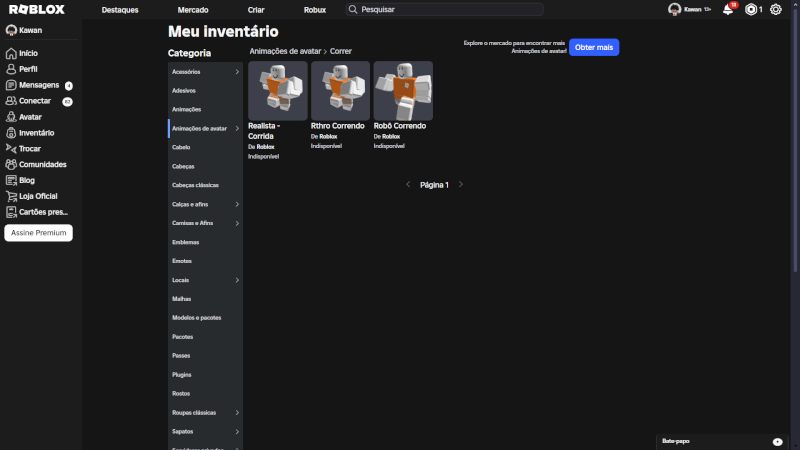Click the Kawan avatar in top bar
The width and height of the screenshot is (800, 450).
pos(674,9)
